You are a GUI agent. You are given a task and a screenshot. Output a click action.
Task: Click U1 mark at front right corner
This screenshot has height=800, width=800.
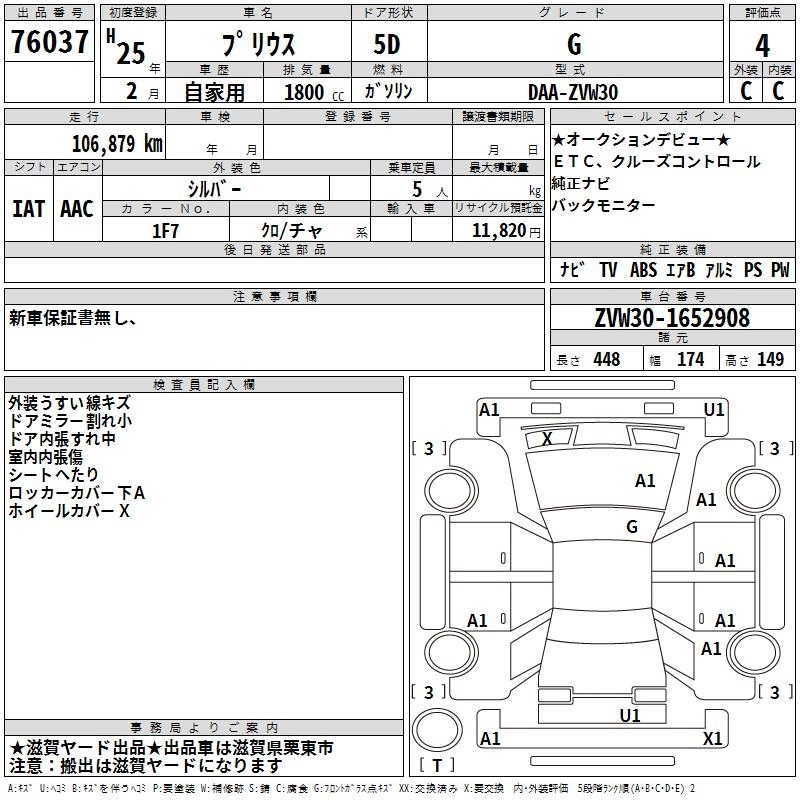click(x=713, y=410)
